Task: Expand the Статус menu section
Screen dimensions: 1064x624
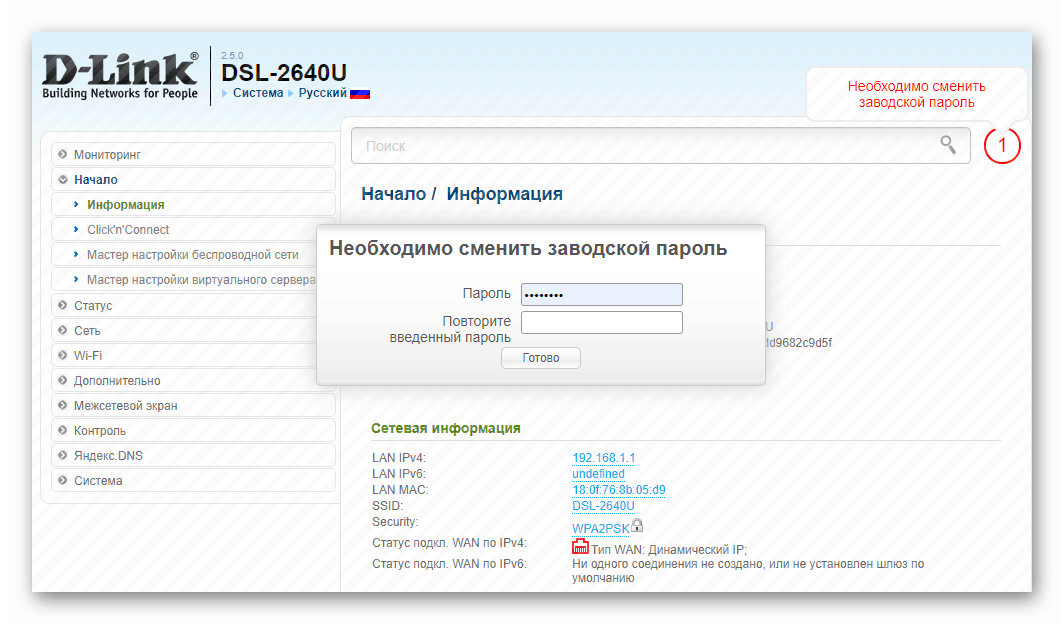Action: (x=193, y=306)
